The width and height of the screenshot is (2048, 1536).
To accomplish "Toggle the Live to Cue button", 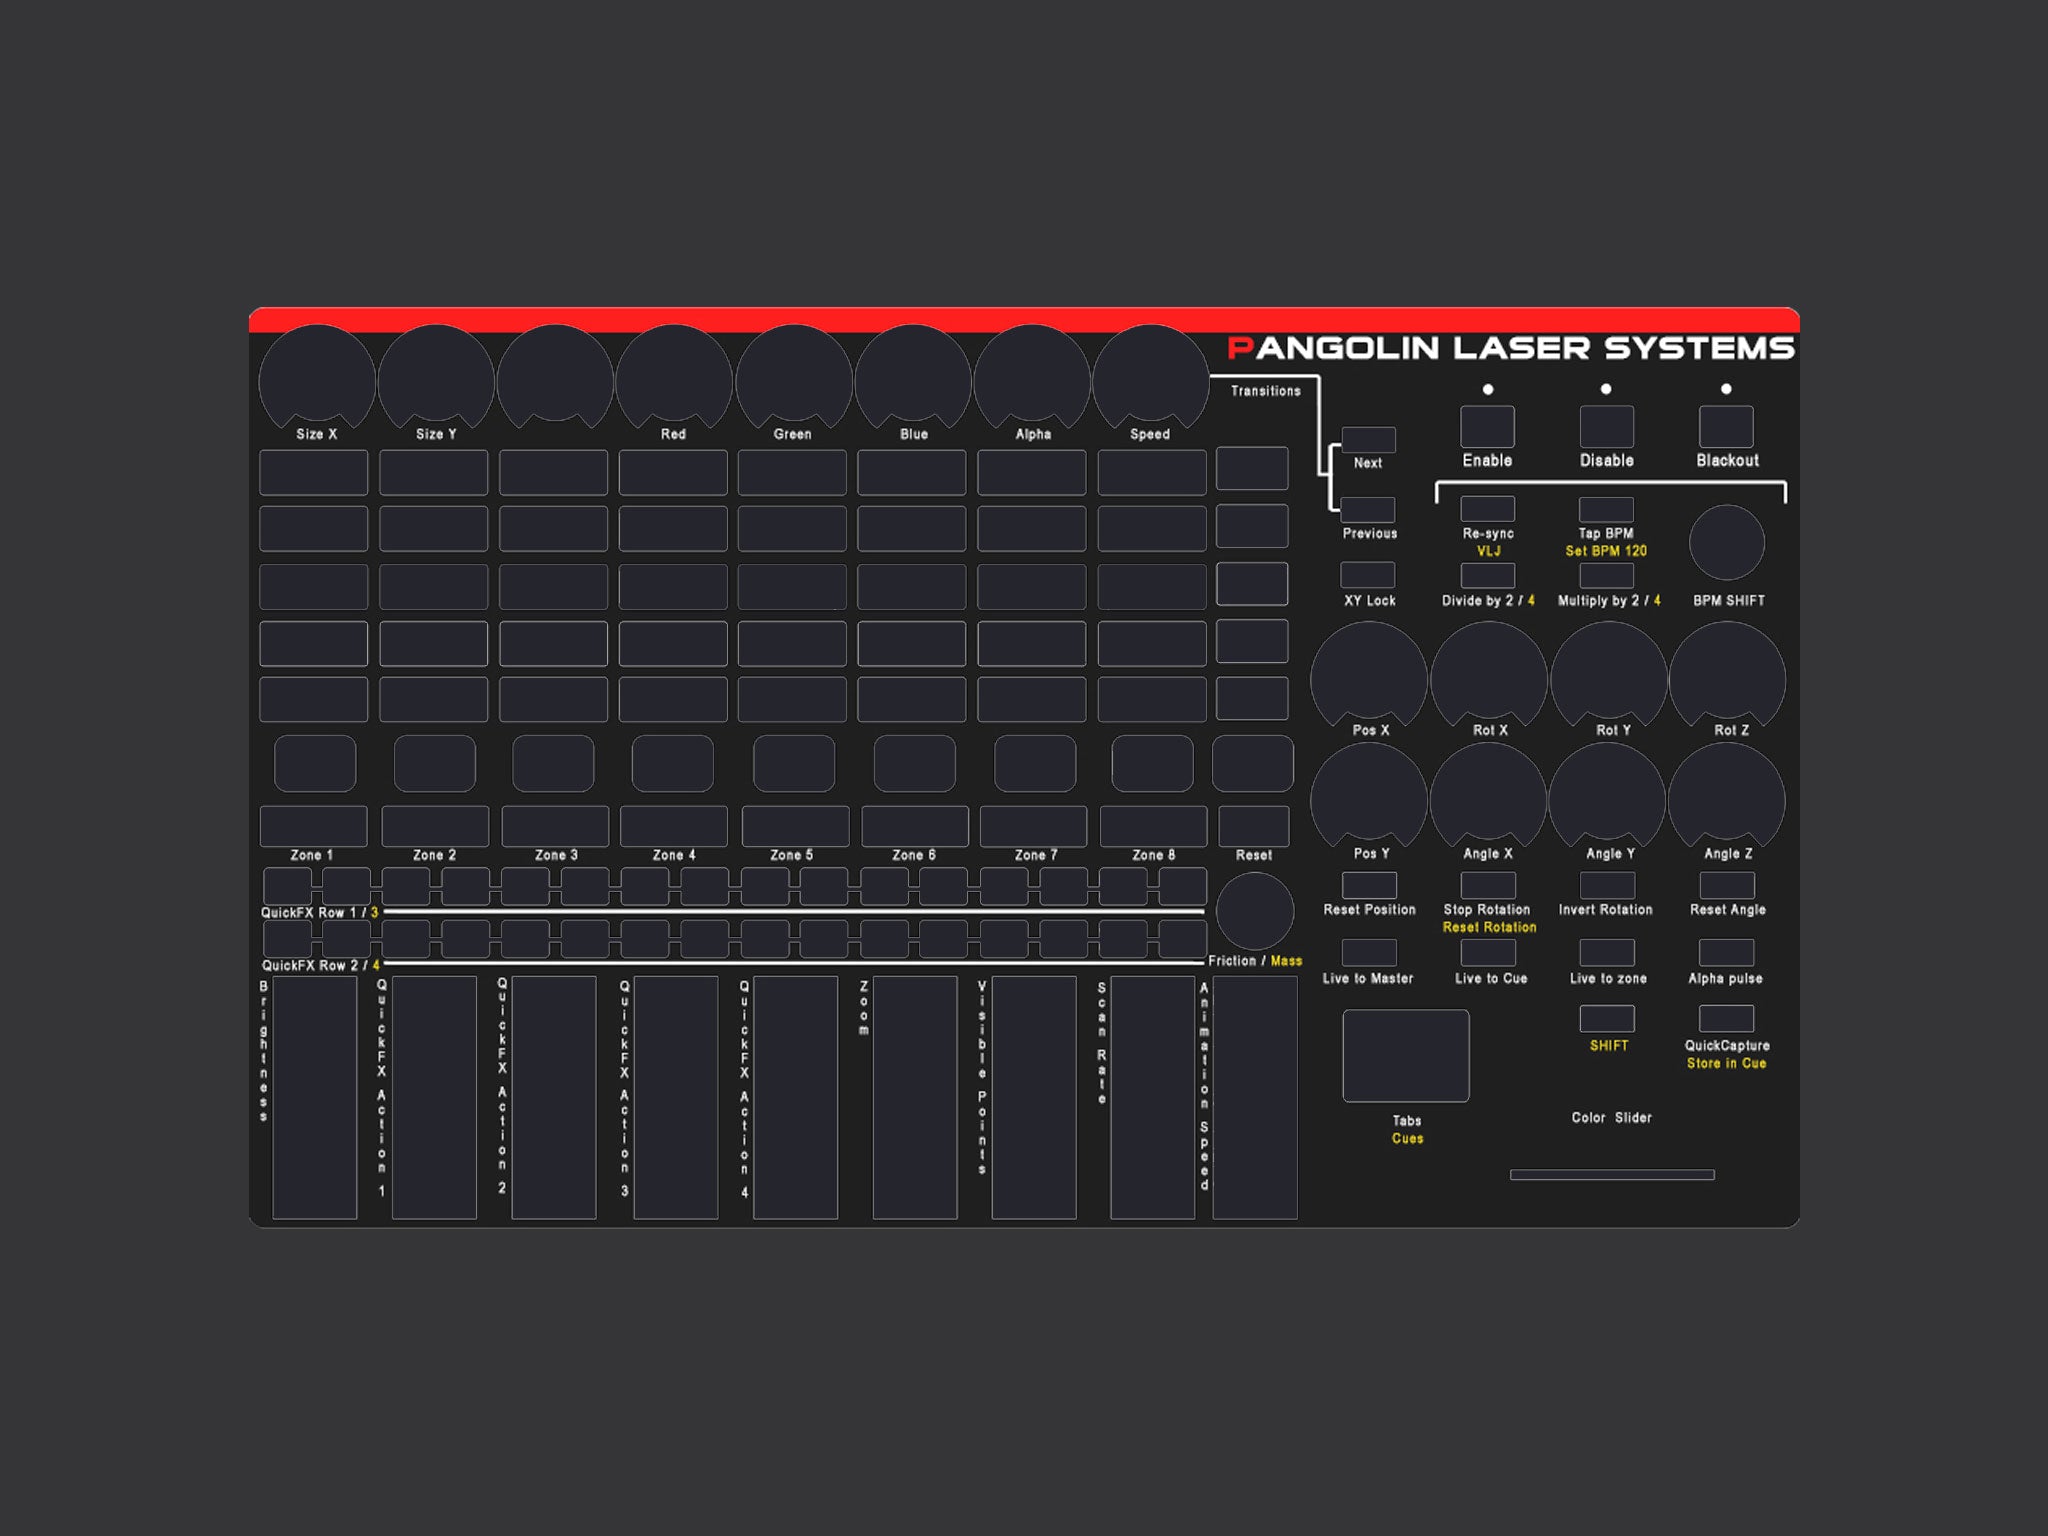I will (x=1488, y=952).
